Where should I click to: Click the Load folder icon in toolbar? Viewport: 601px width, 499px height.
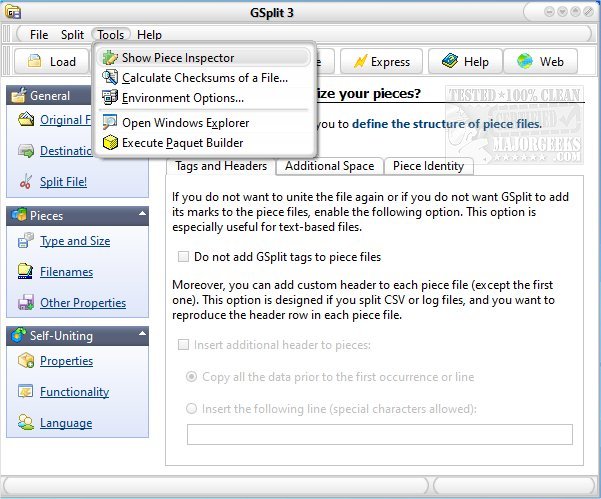click(x=34, y=61)
